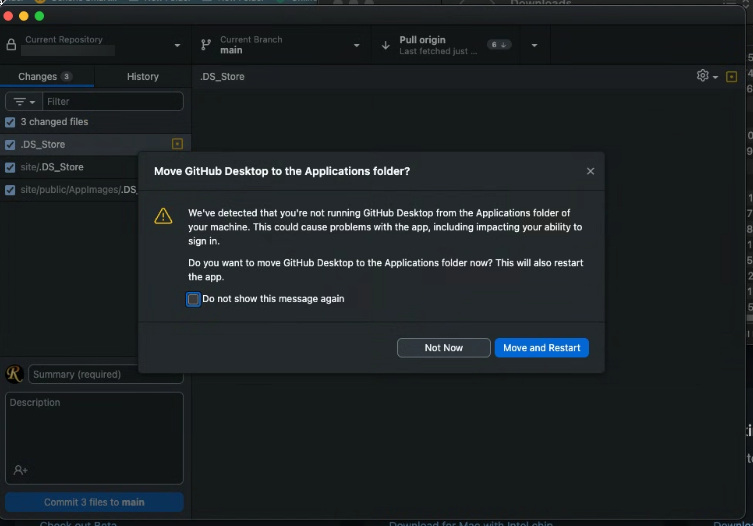Uncheck site/public/AppImages/.DS_Store checkbox
753x526 pixels.
(10, 190)
